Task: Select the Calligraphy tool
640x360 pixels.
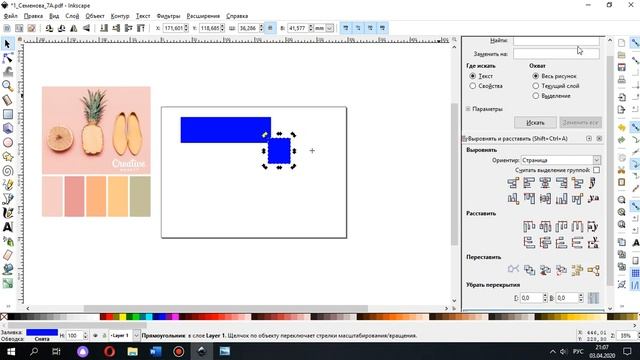Action: 7,213
